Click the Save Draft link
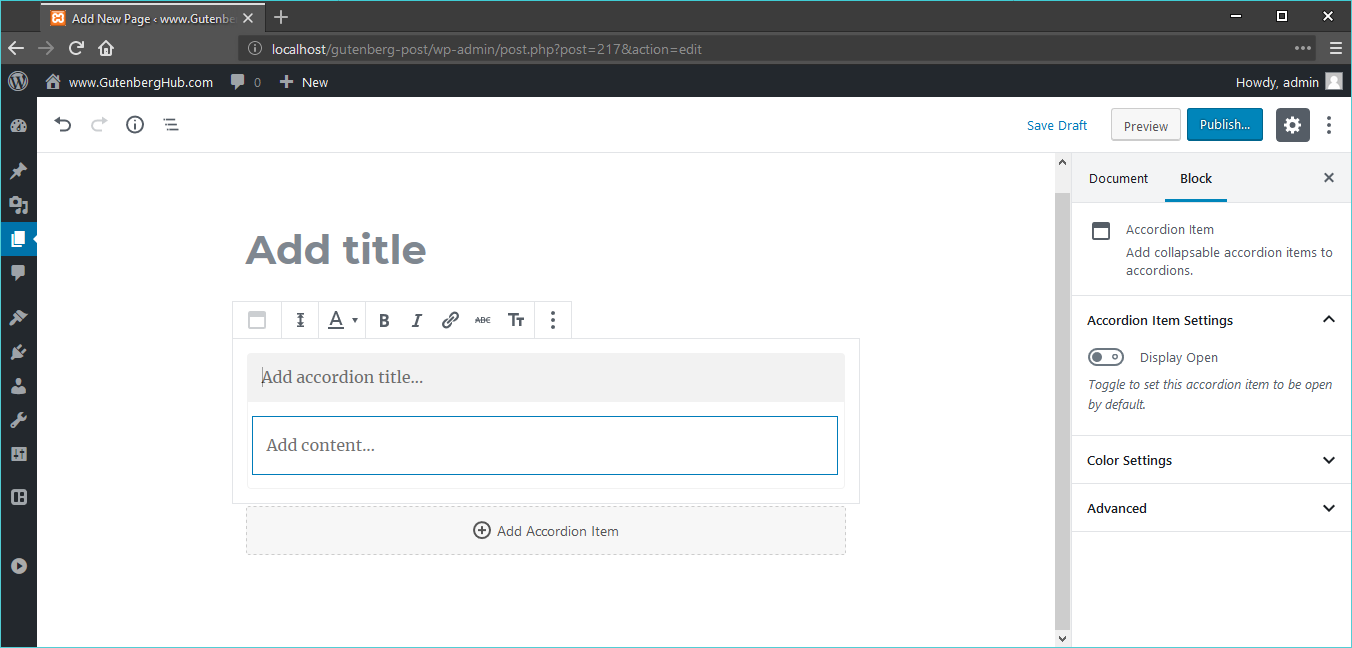Screen dimensions: 1352x648 (1057, 124)
